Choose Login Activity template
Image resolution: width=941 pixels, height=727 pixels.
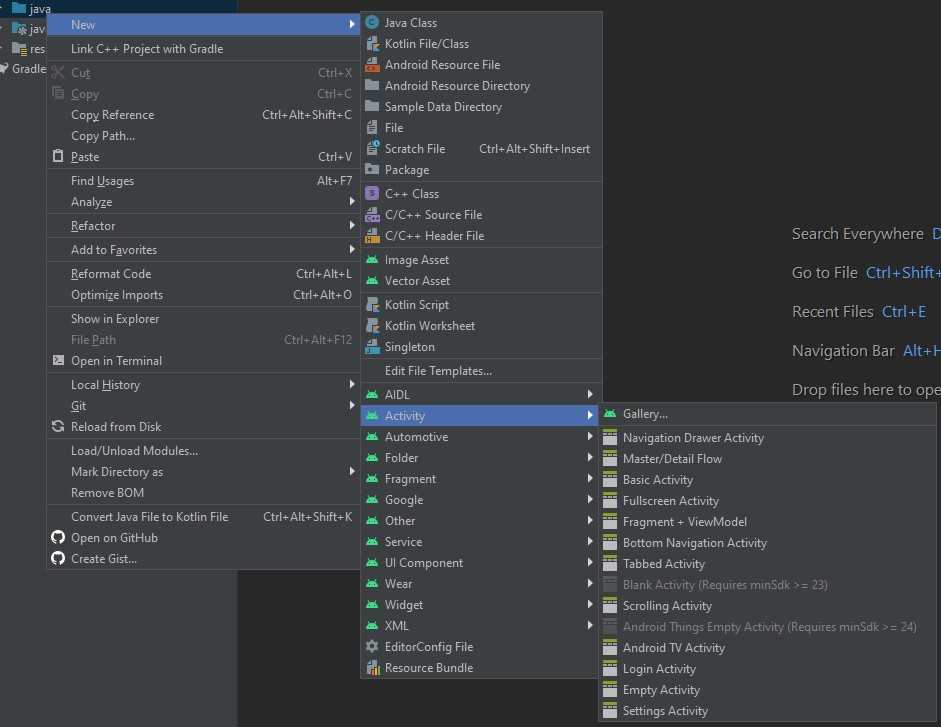(x=659, y=668)
